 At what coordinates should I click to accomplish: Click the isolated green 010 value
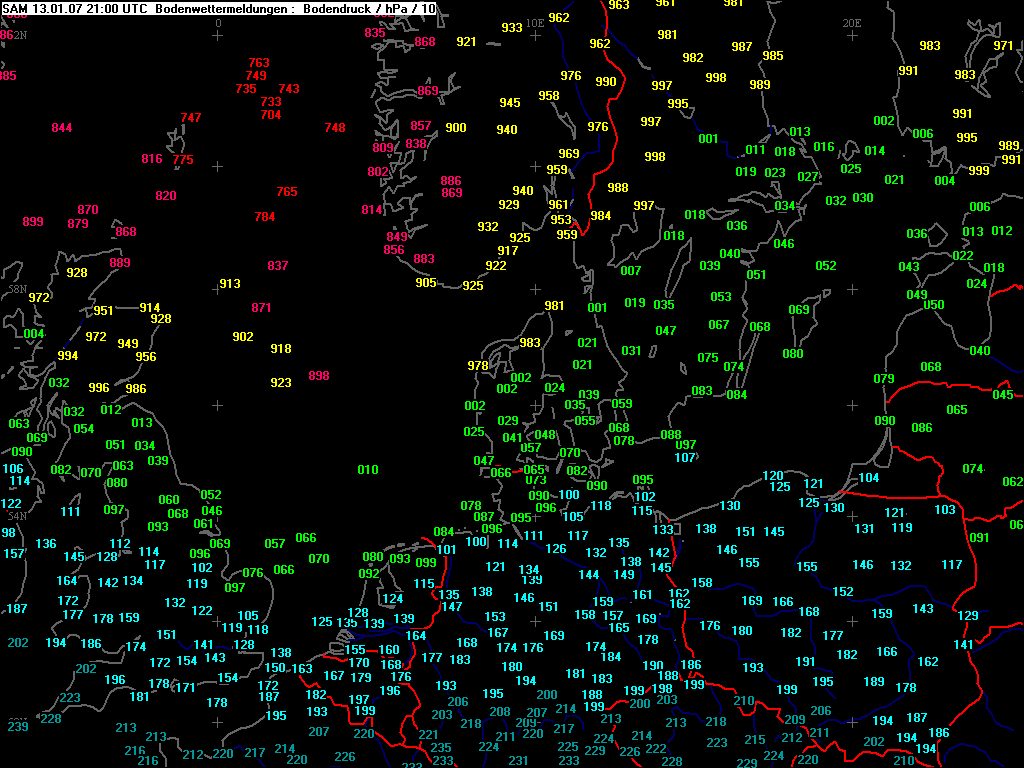click(368, 470)
